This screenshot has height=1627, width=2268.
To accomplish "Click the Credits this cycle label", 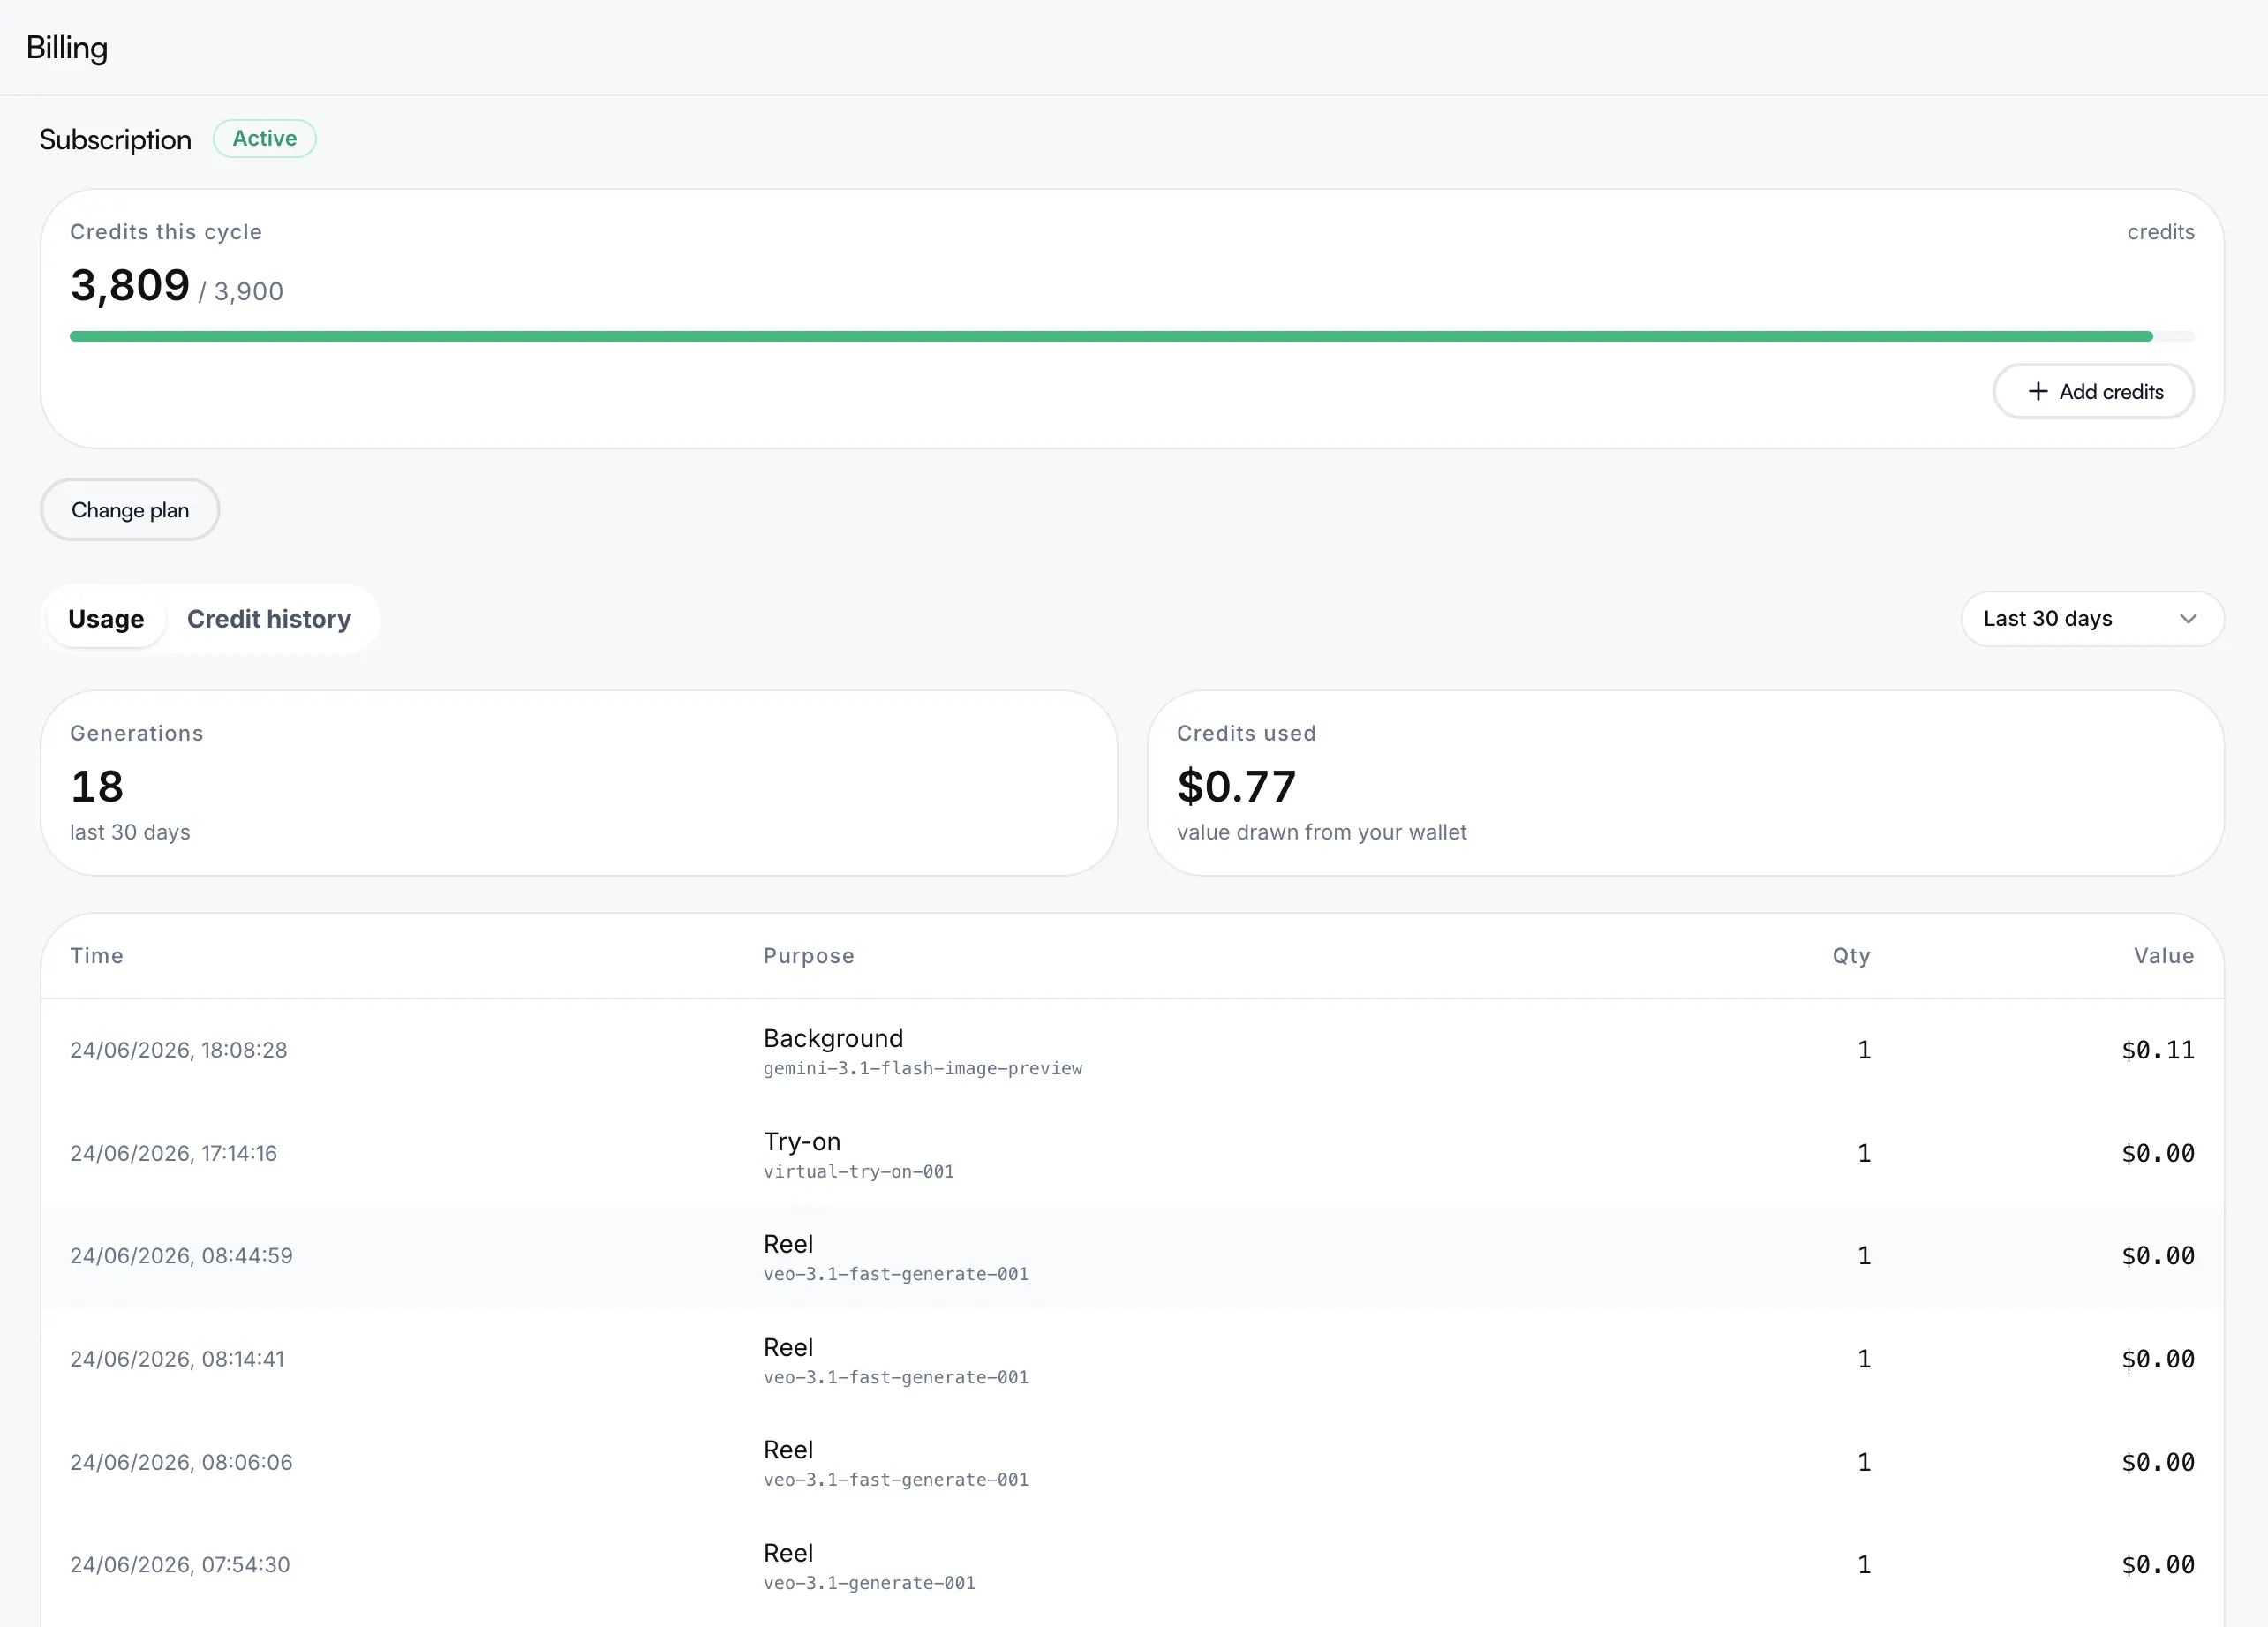I will [166, 232].
